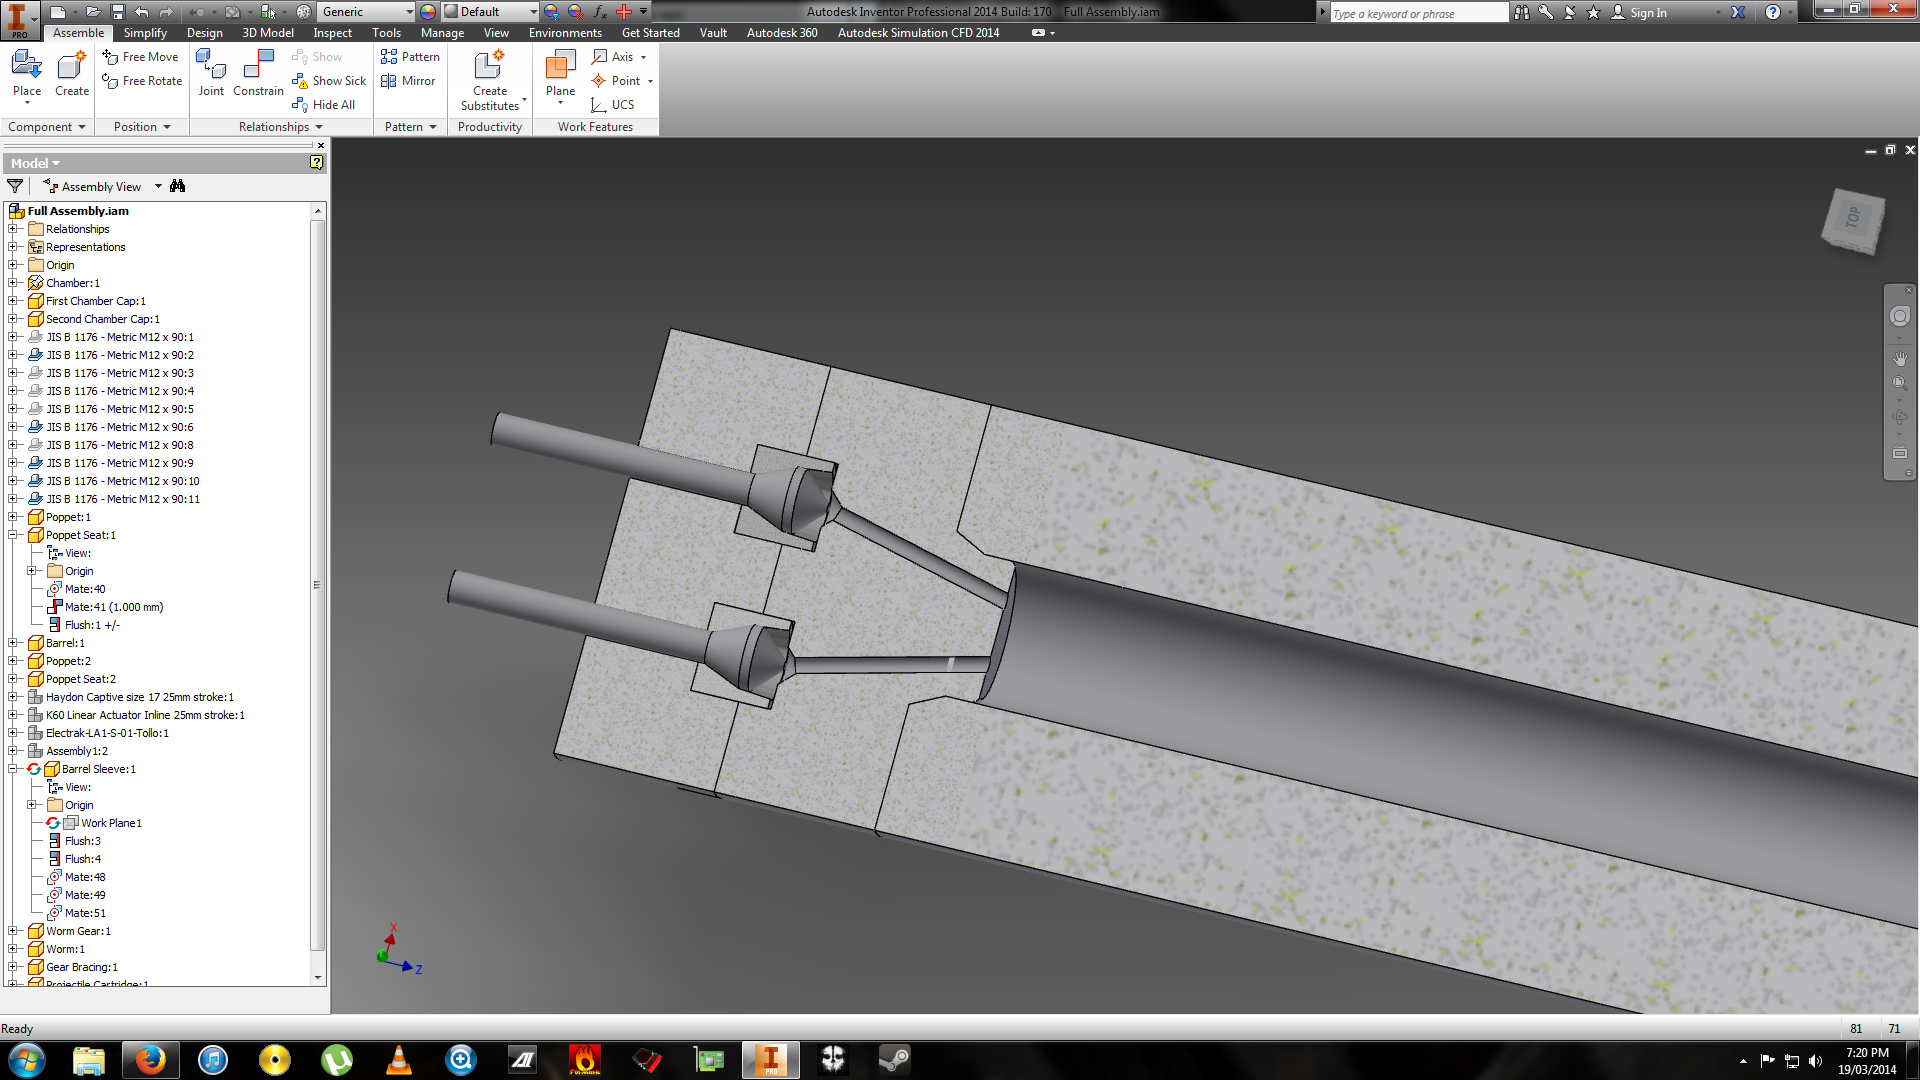Viewport: 1920px width, 1080px height.
Task: Click in the keyword search field
Action: (1416, 13)
